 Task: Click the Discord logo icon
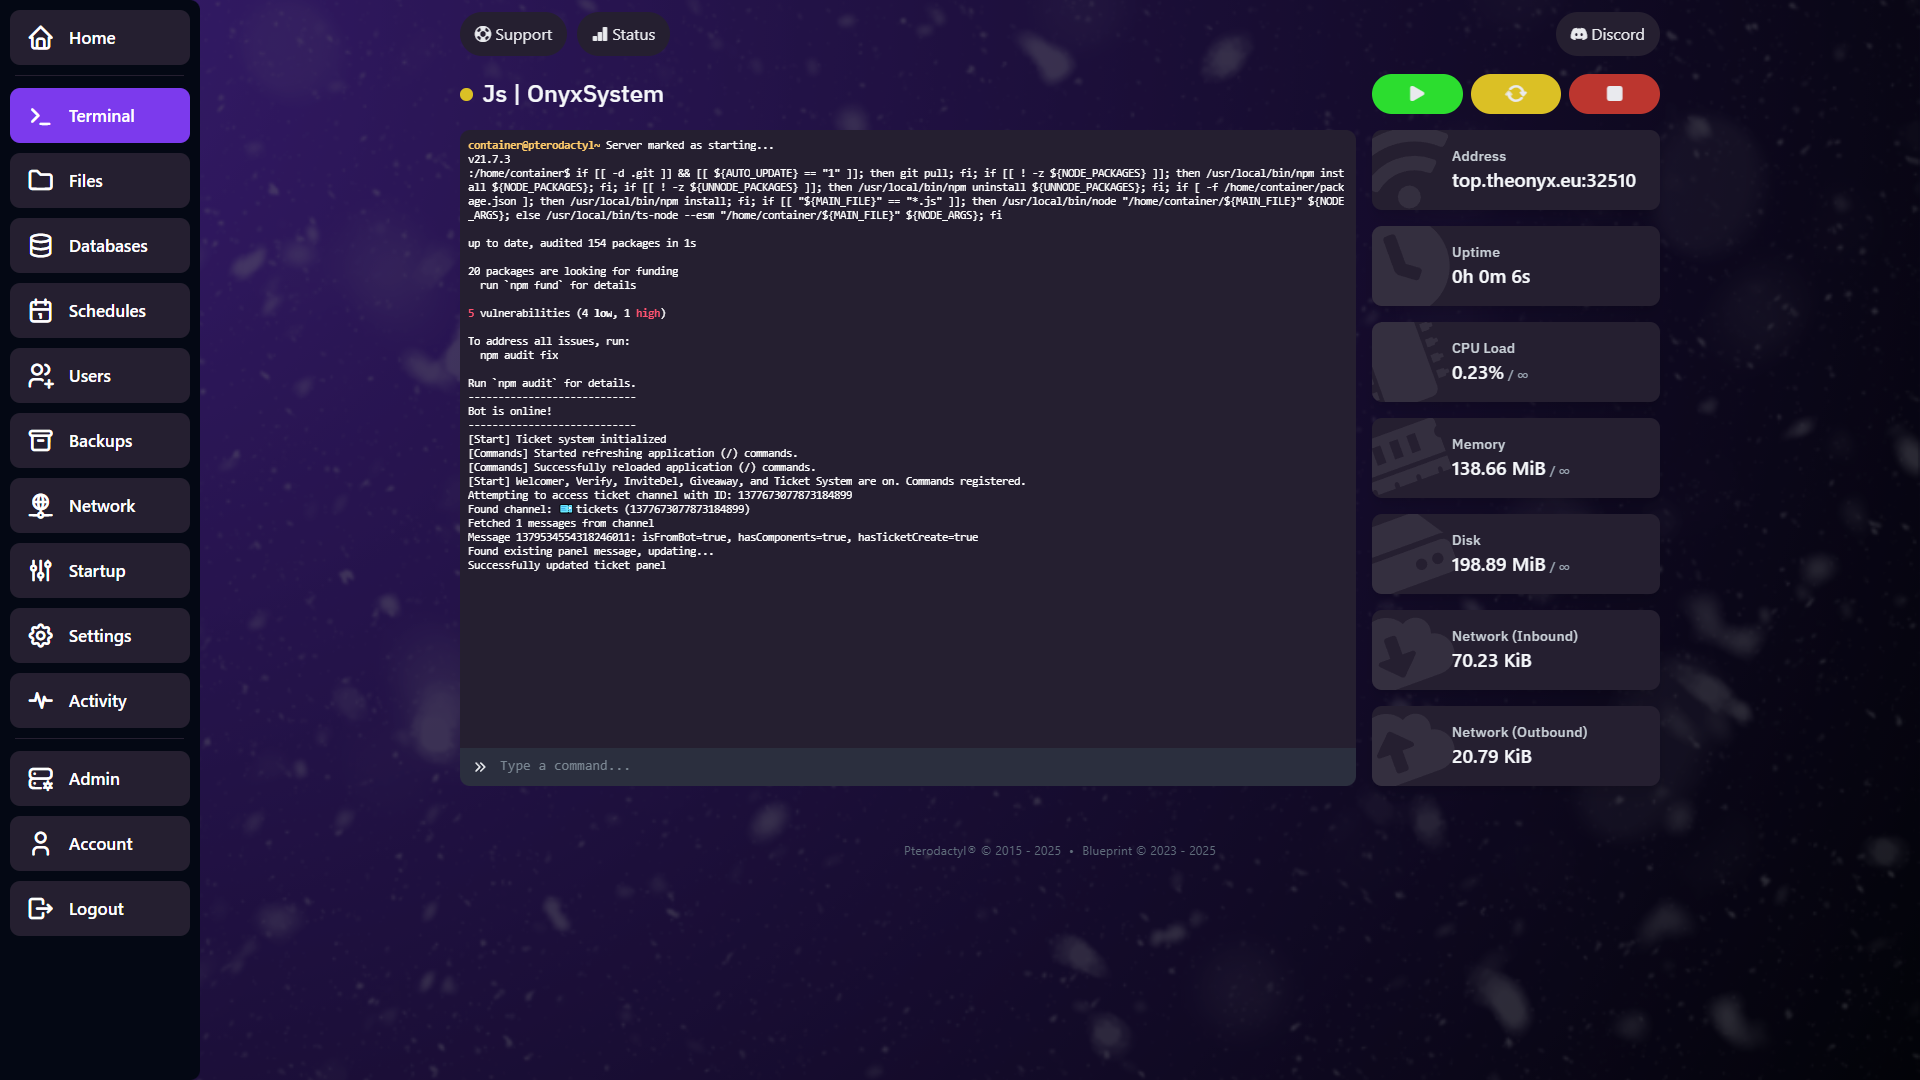click(1579, 35)
